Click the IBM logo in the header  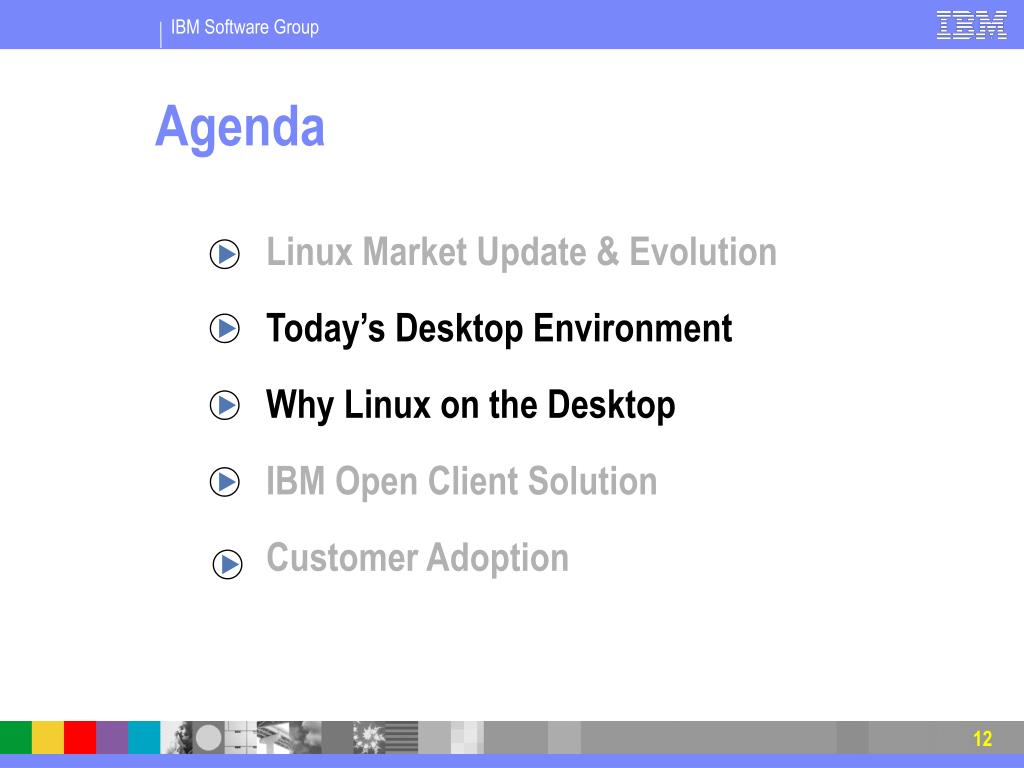(971, 25)
